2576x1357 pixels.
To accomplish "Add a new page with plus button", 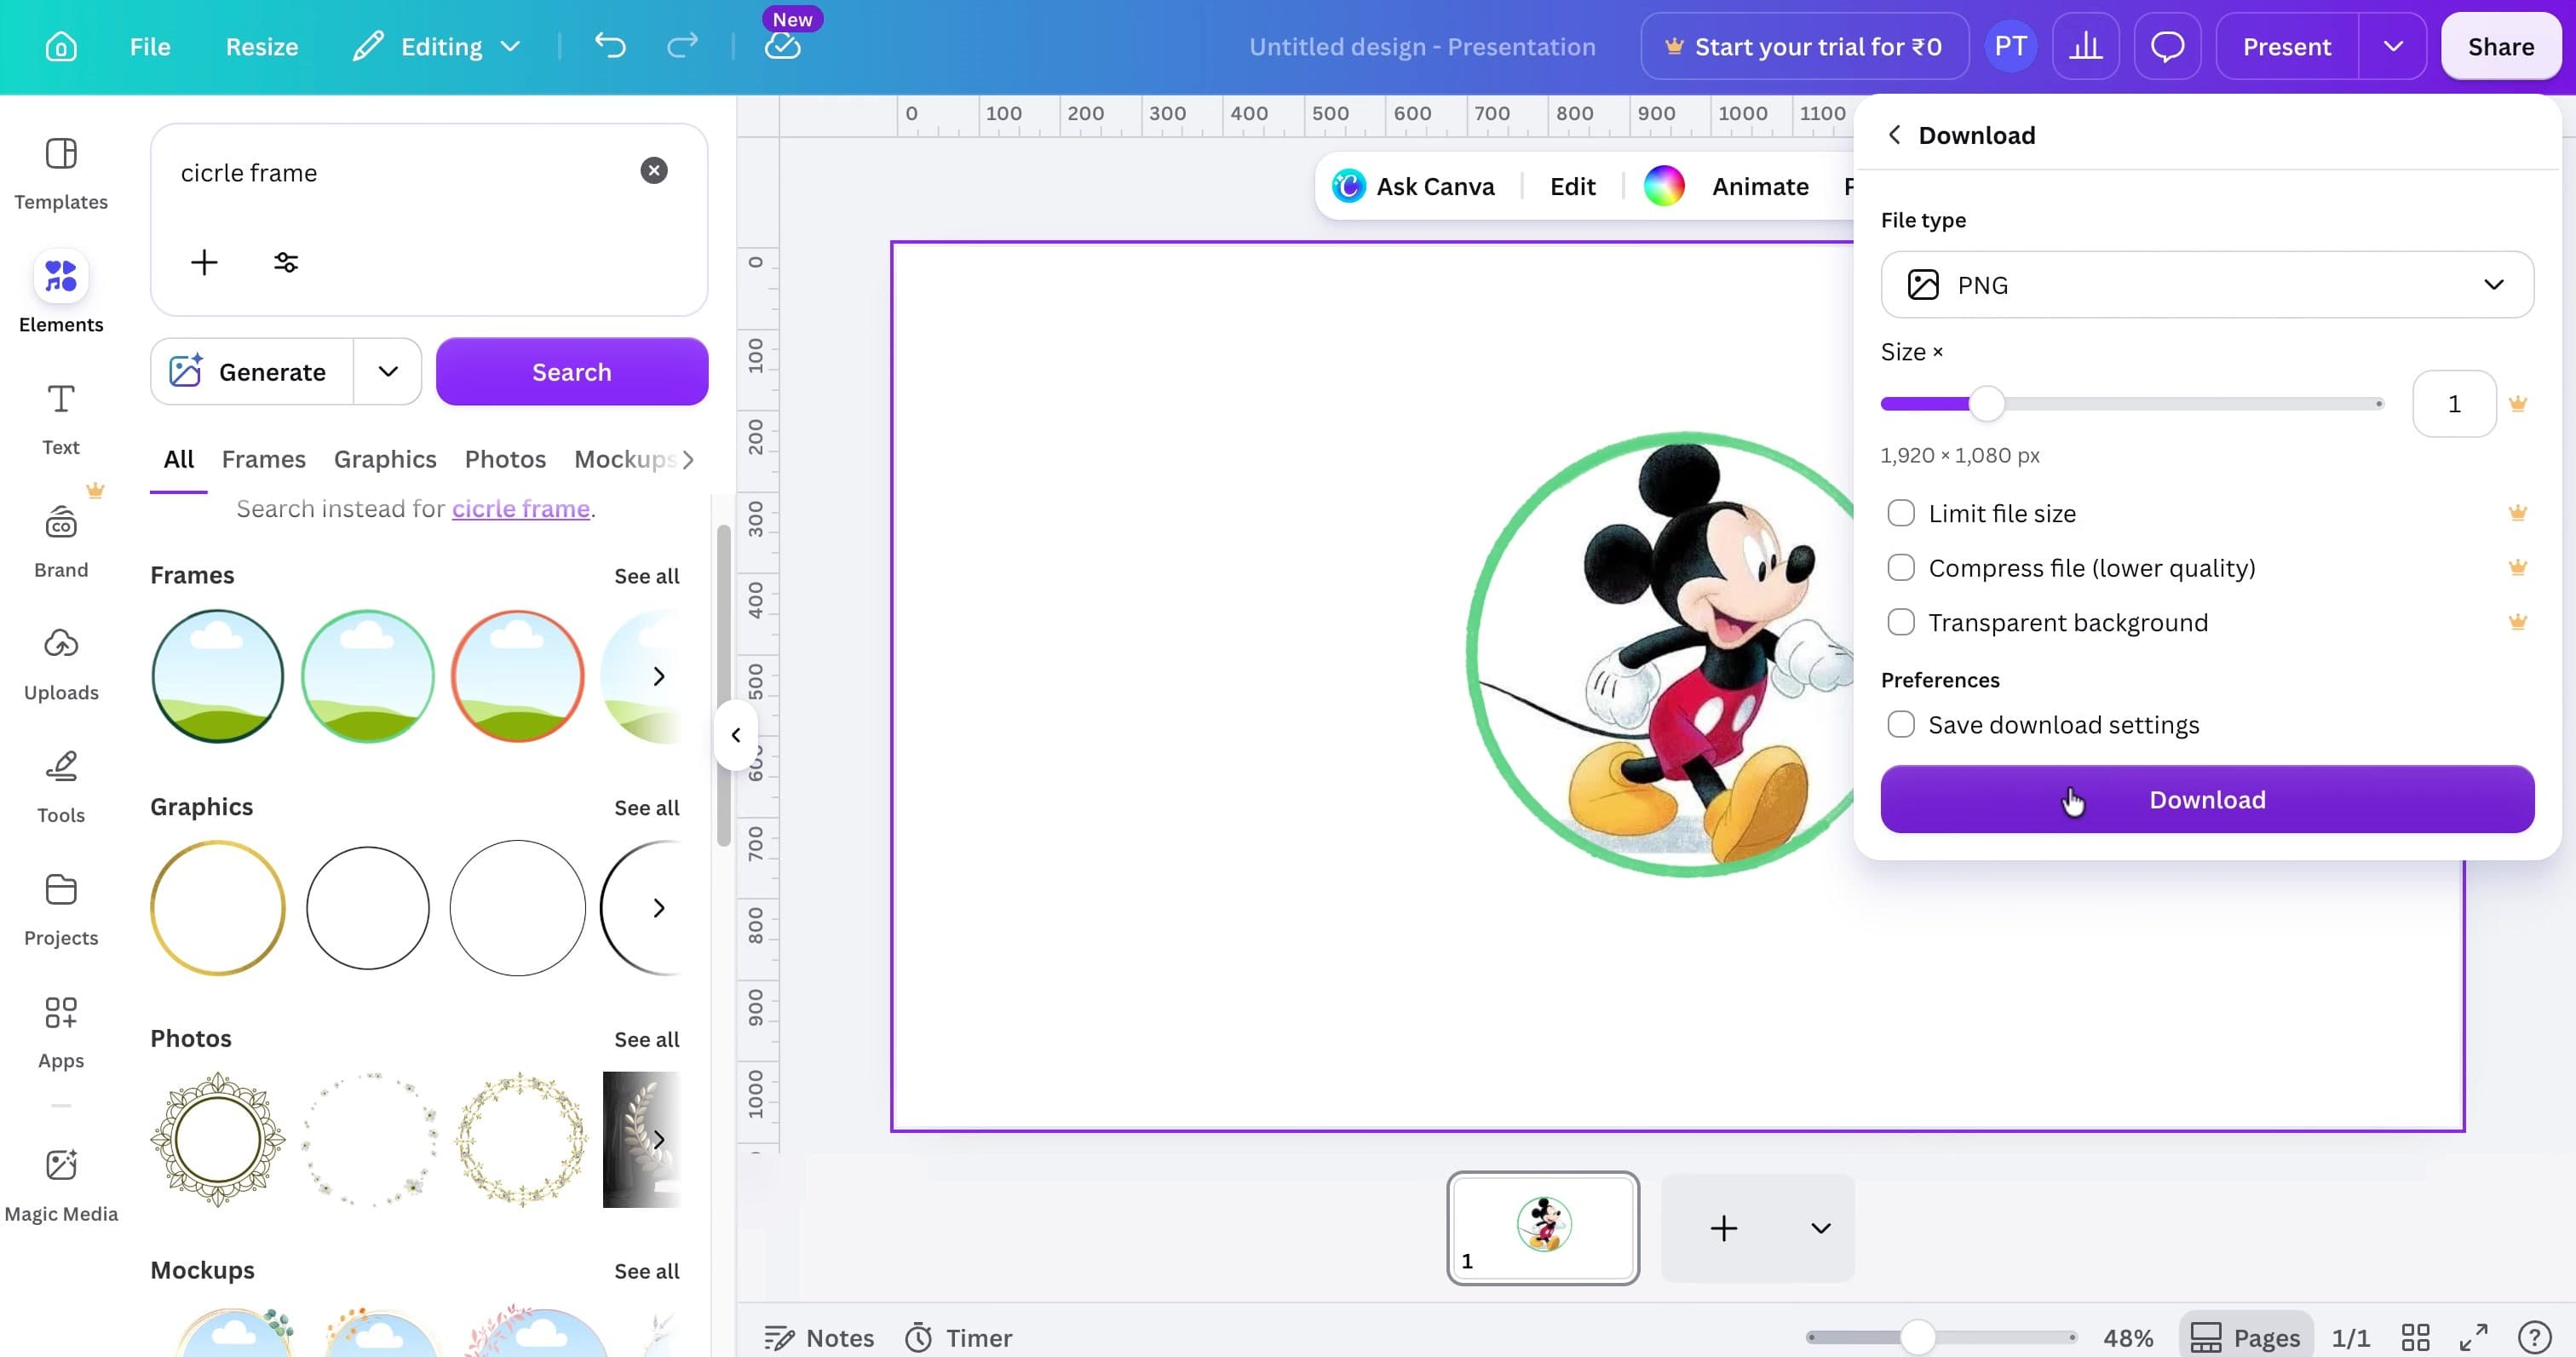I will (1723, 1228).
